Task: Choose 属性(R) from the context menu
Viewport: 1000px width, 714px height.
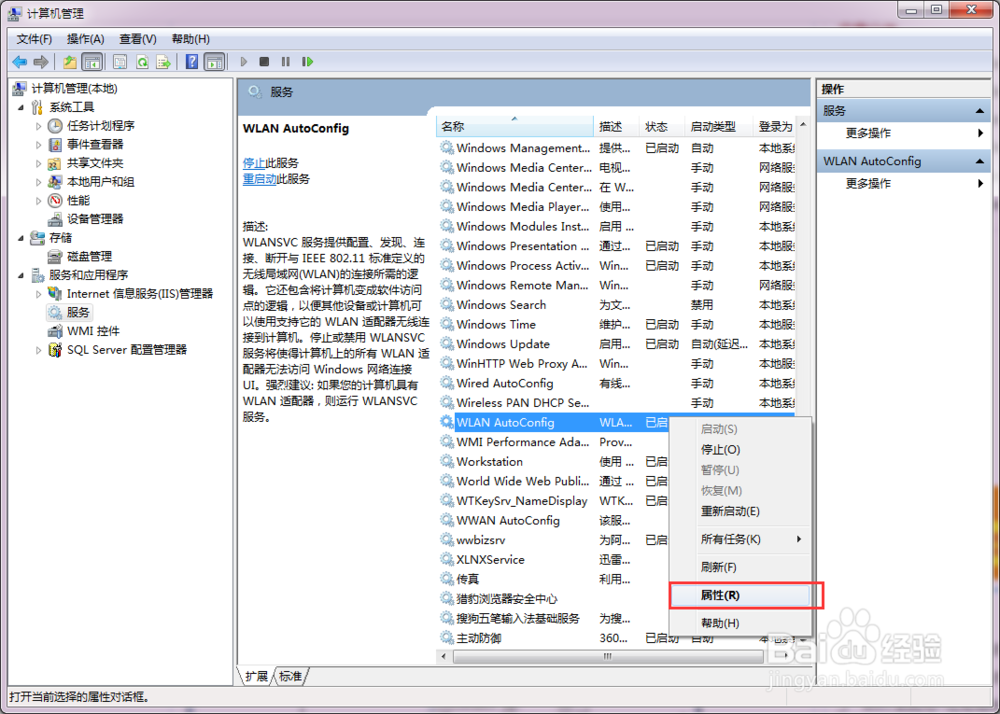Action: 740,595
